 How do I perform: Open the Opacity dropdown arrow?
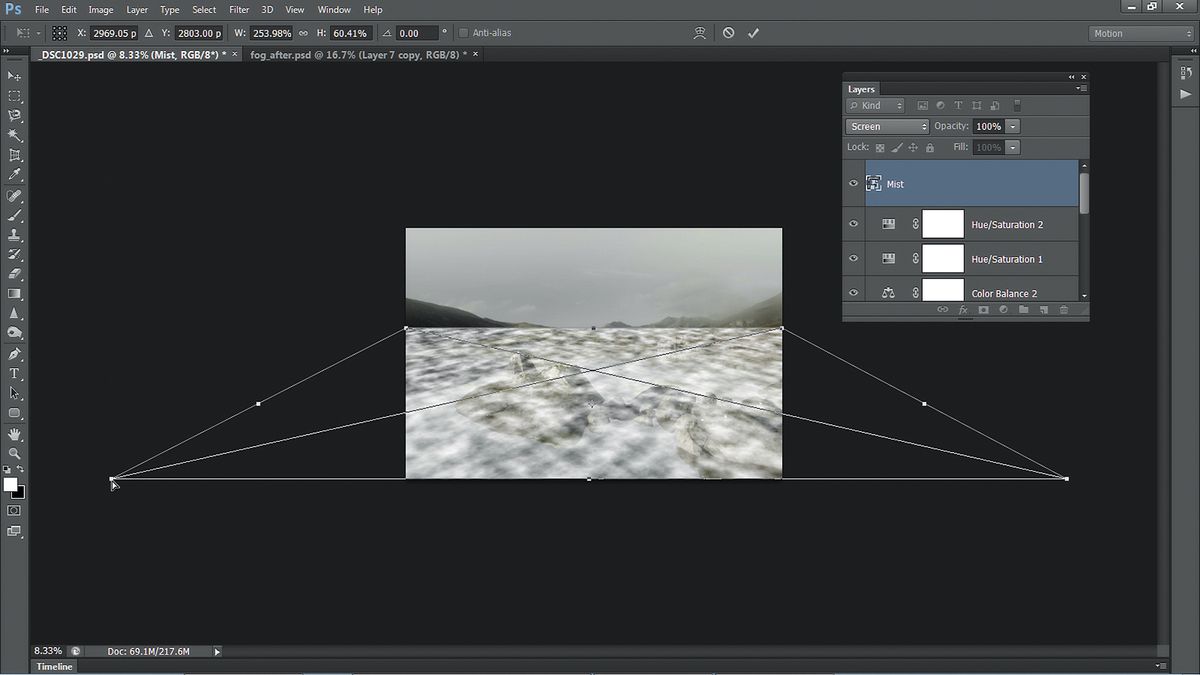click(1013, 127)
